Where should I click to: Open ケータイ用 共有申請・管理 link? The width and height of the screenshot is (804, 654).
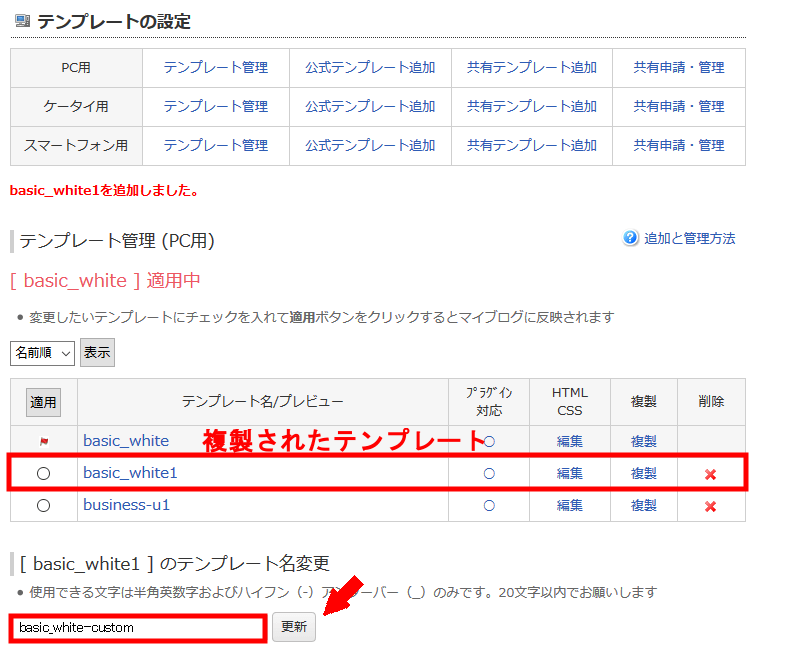pos(679,107)
